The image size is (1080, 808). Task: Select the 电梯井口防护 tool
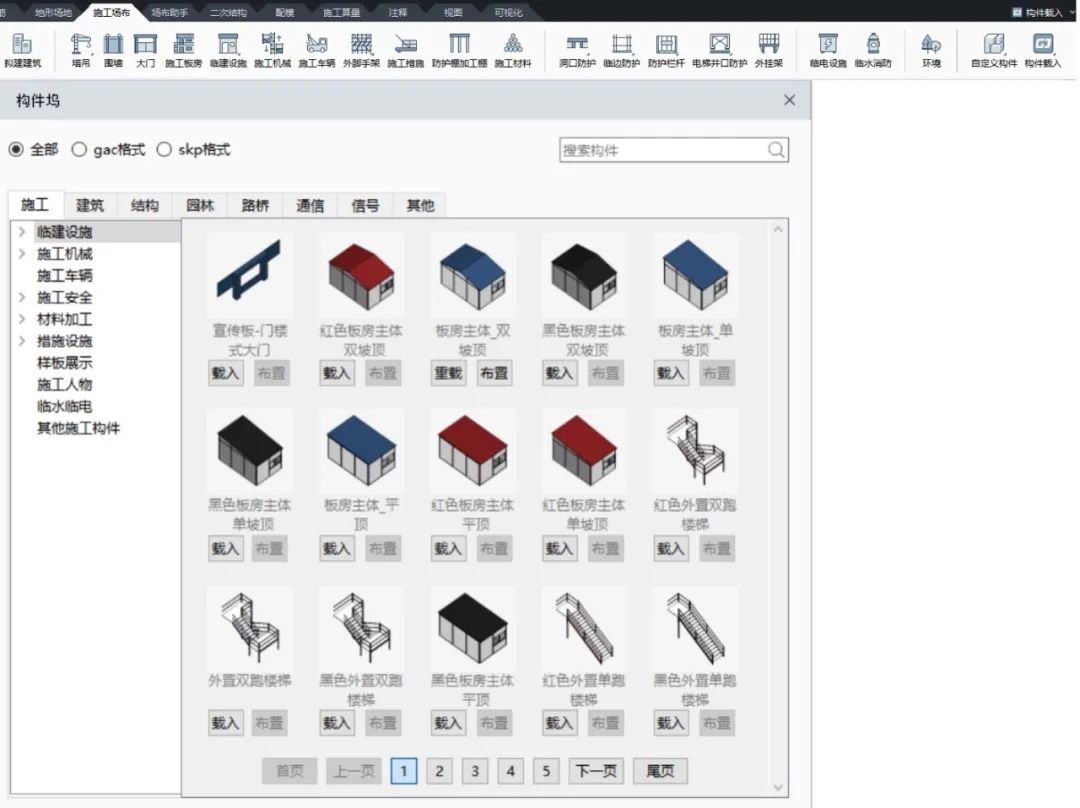720,51
